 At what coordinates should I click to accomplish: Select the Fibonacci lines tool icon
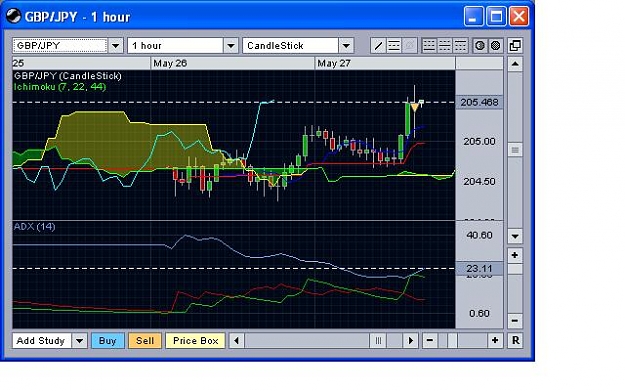[x=394, y=46]
